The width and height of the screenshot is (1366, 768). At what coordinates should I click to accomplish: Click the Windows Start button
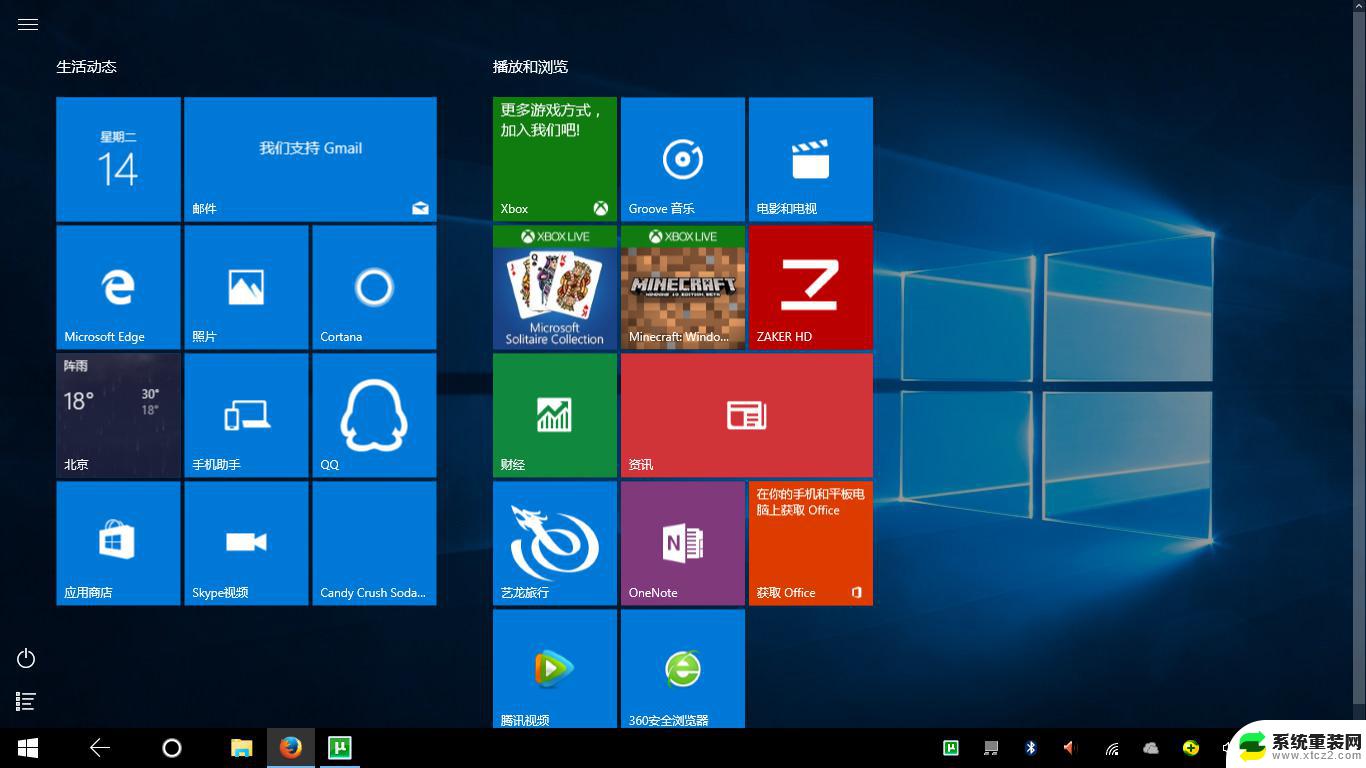click(28, 748)
